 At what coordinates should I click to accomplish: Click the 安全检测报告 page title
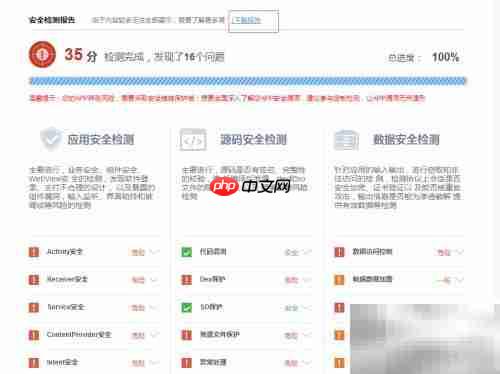52,20
